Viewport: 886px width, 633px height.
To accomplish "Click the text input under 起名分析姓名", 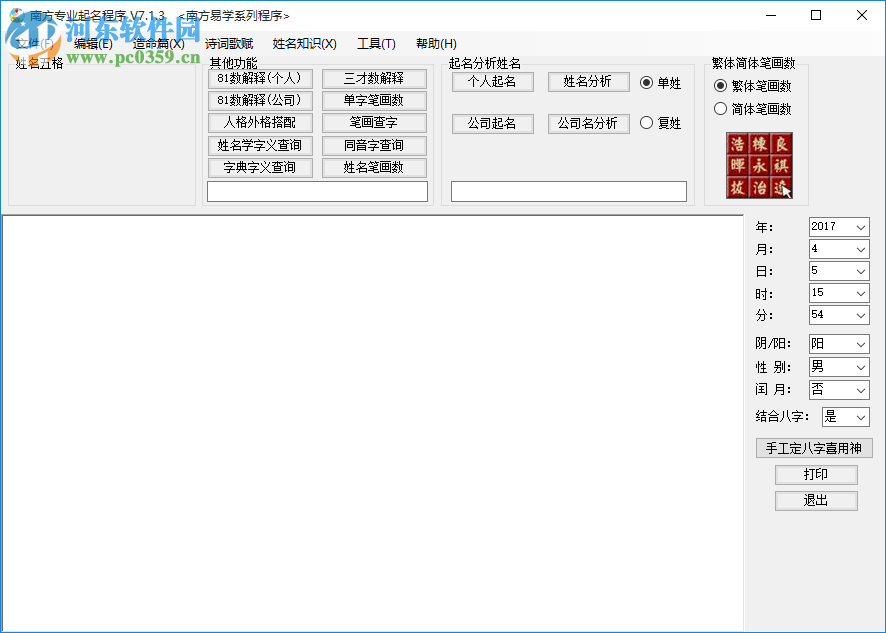I will [x=567, y=191].
